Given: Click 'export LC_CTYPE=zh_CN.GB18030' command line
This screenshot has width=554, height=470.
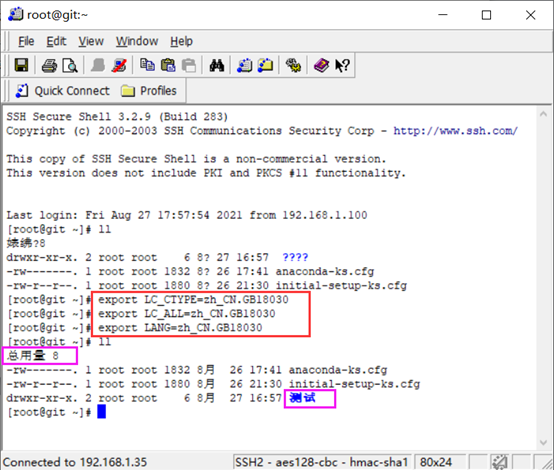Looking at the screenshot, I should click(x=193, y=300).
